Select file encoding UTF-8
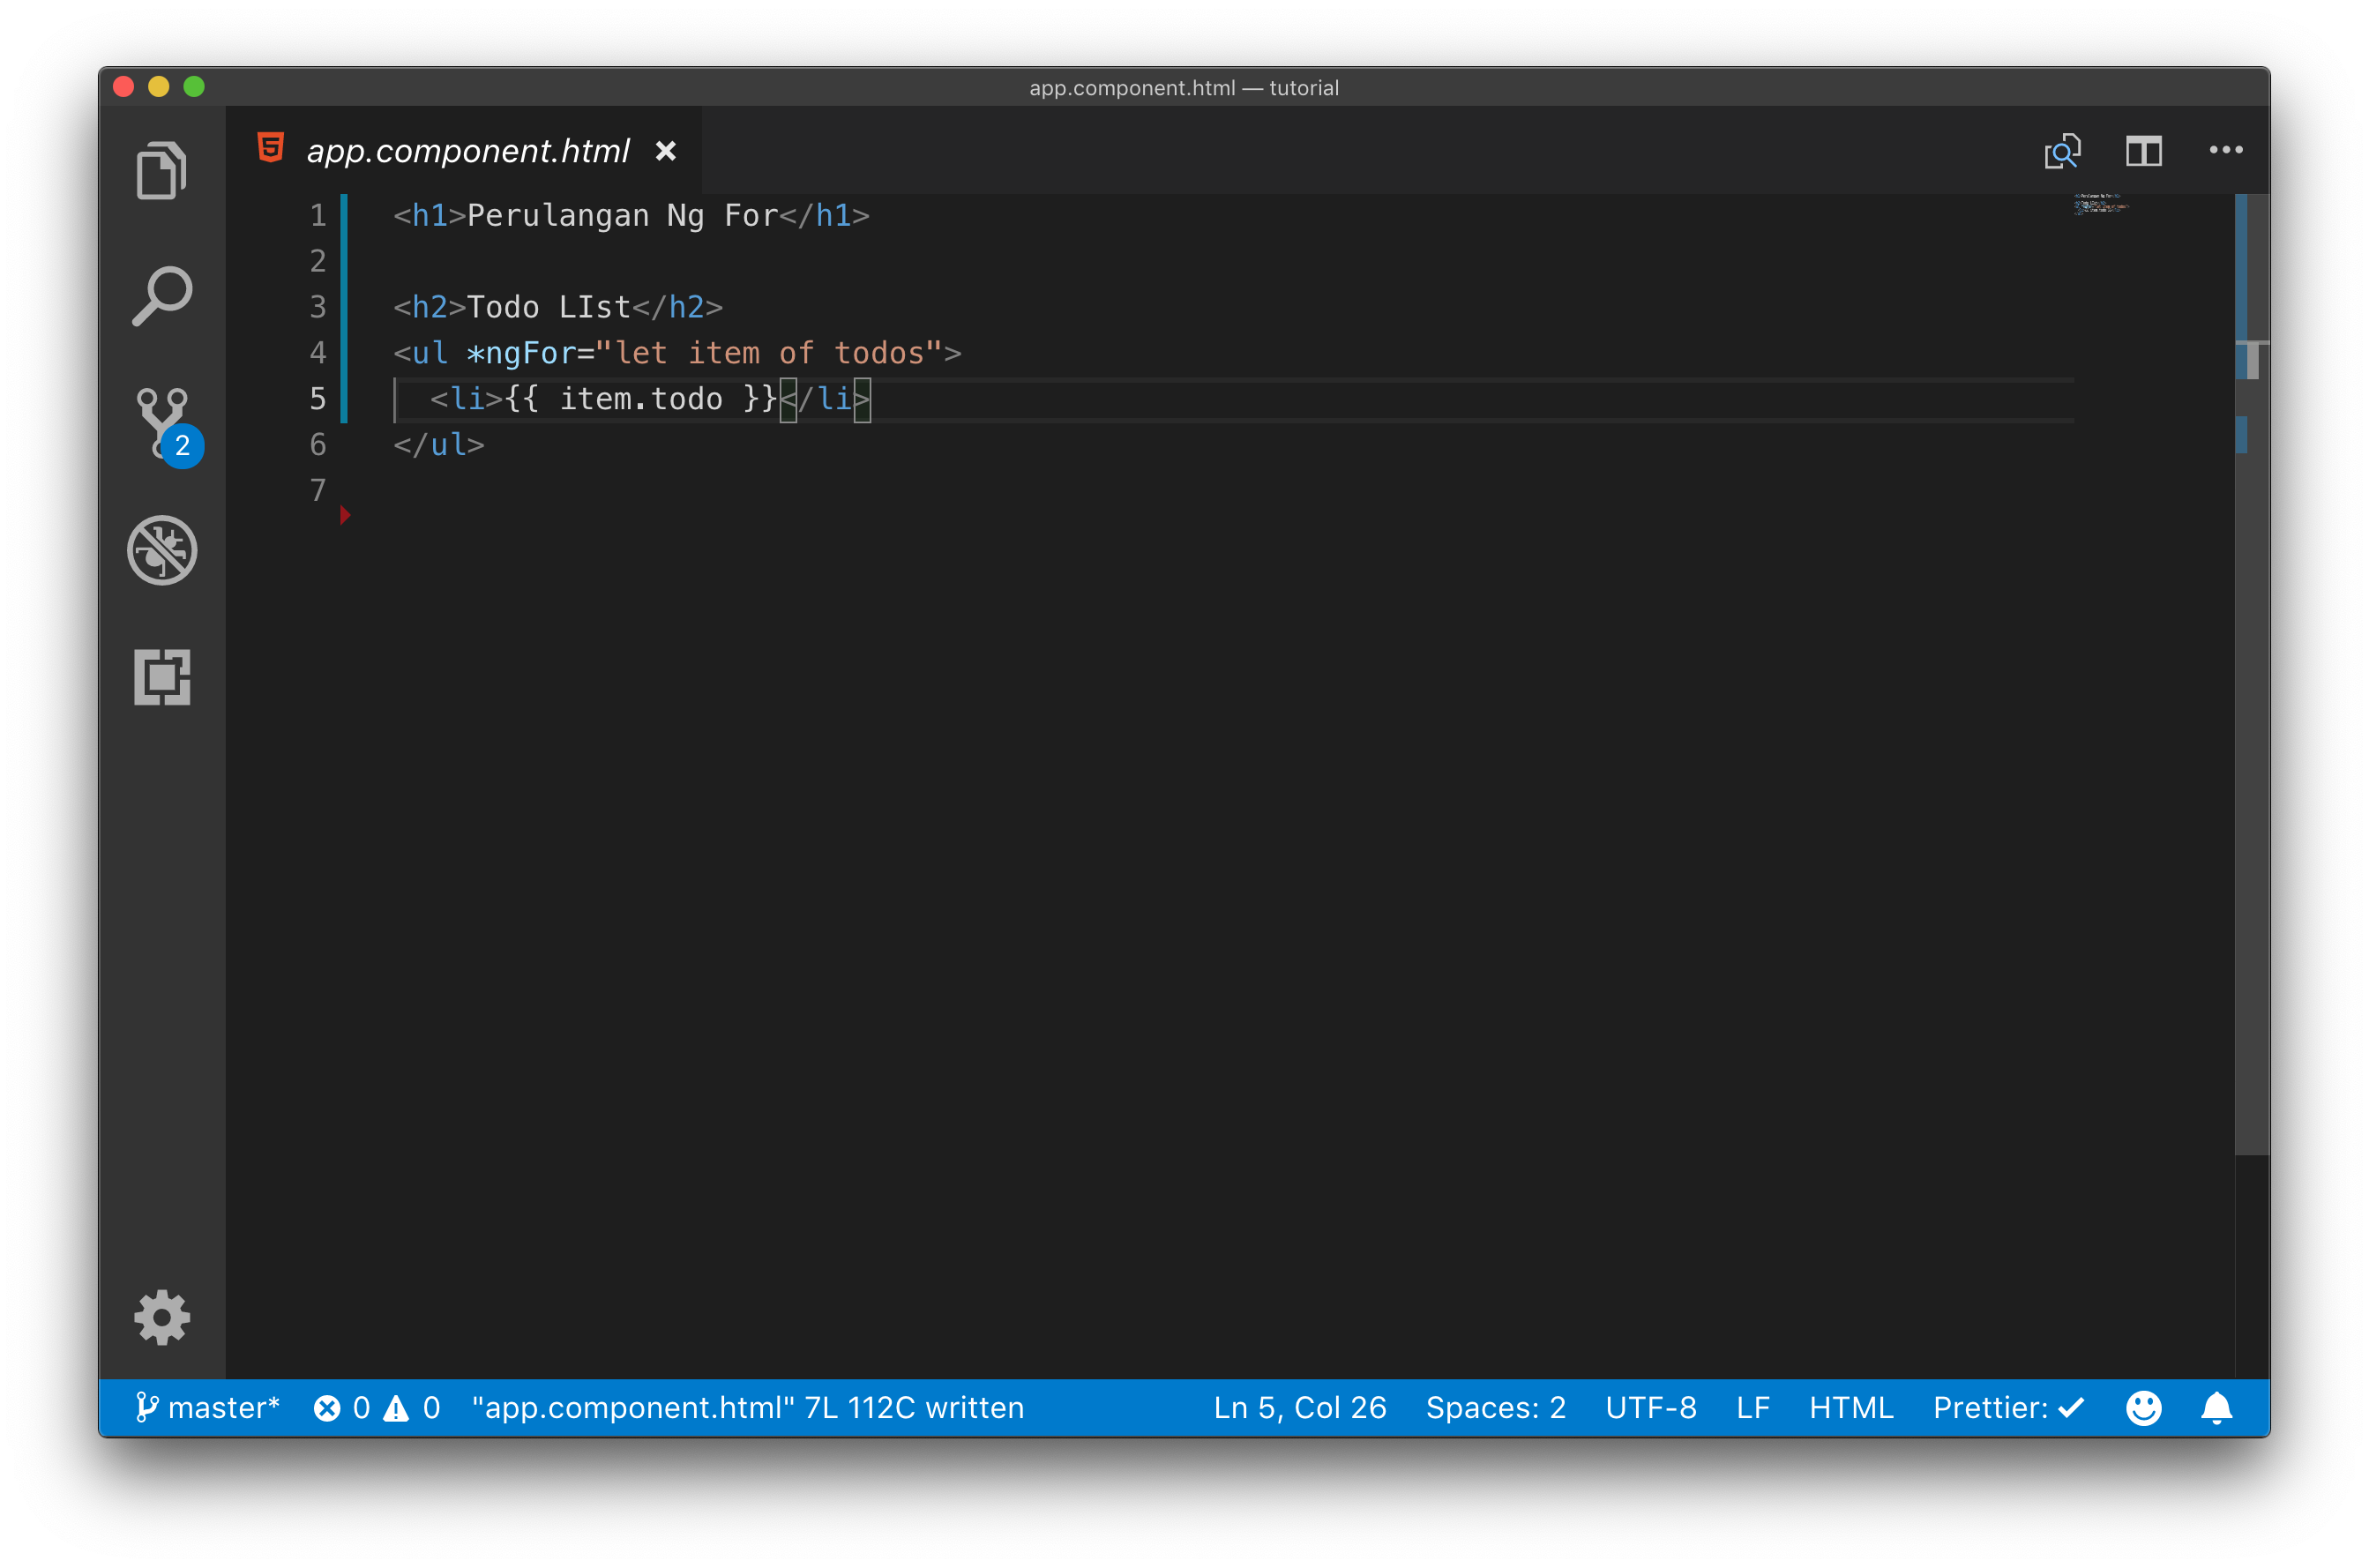 coord(1651,1407)
